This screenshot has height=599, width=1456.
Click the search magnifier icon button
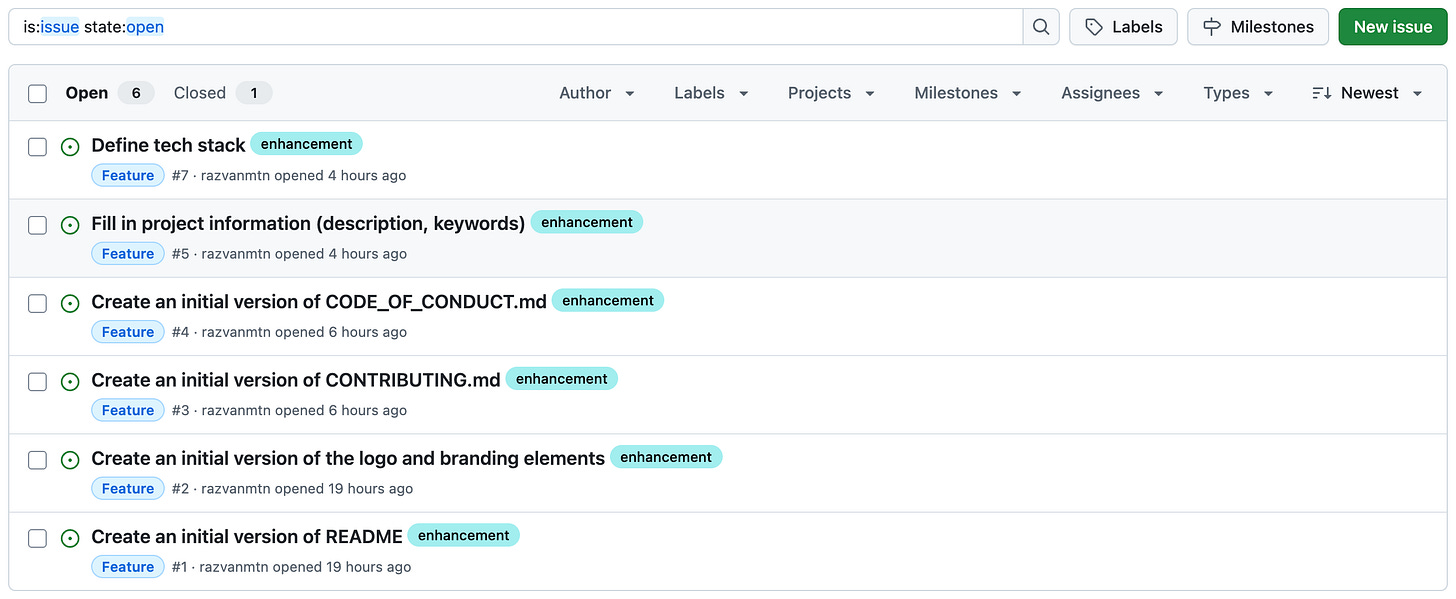(1041, 27)
